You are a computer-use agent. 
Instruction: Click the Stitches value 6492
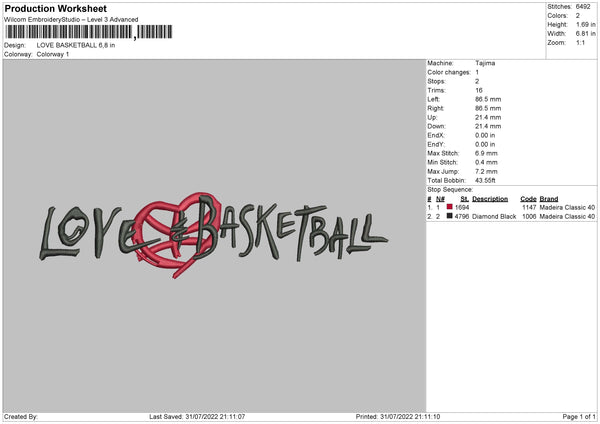[x=583, y=7]
